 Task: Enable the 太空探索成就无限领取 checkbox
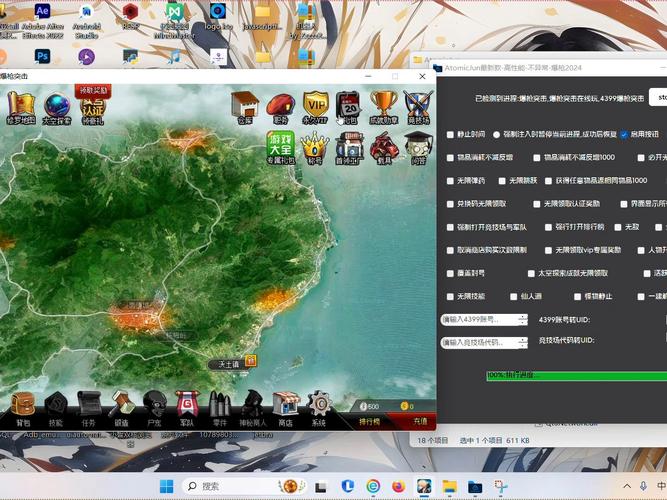531,273
